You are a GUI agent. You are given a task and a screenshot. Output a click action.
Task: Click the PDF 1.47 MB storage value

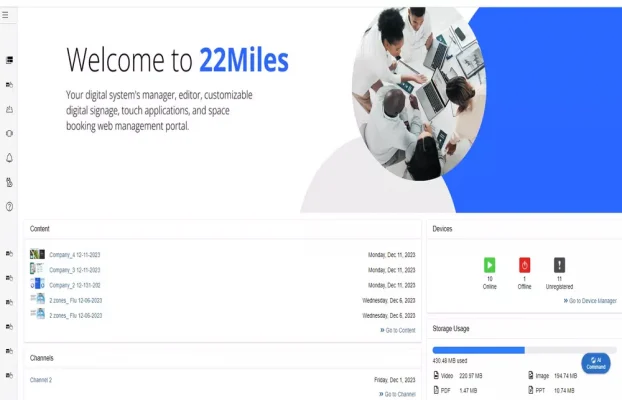[x=468, y=390]
